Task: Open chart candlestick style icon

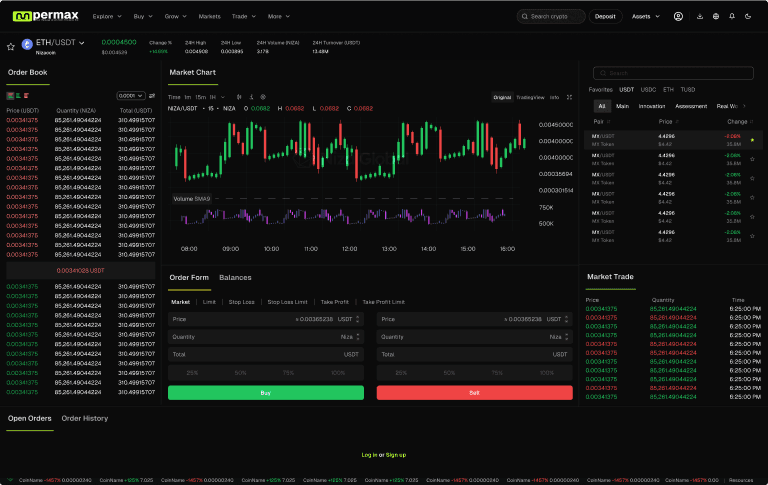Action: coord(239,97)
